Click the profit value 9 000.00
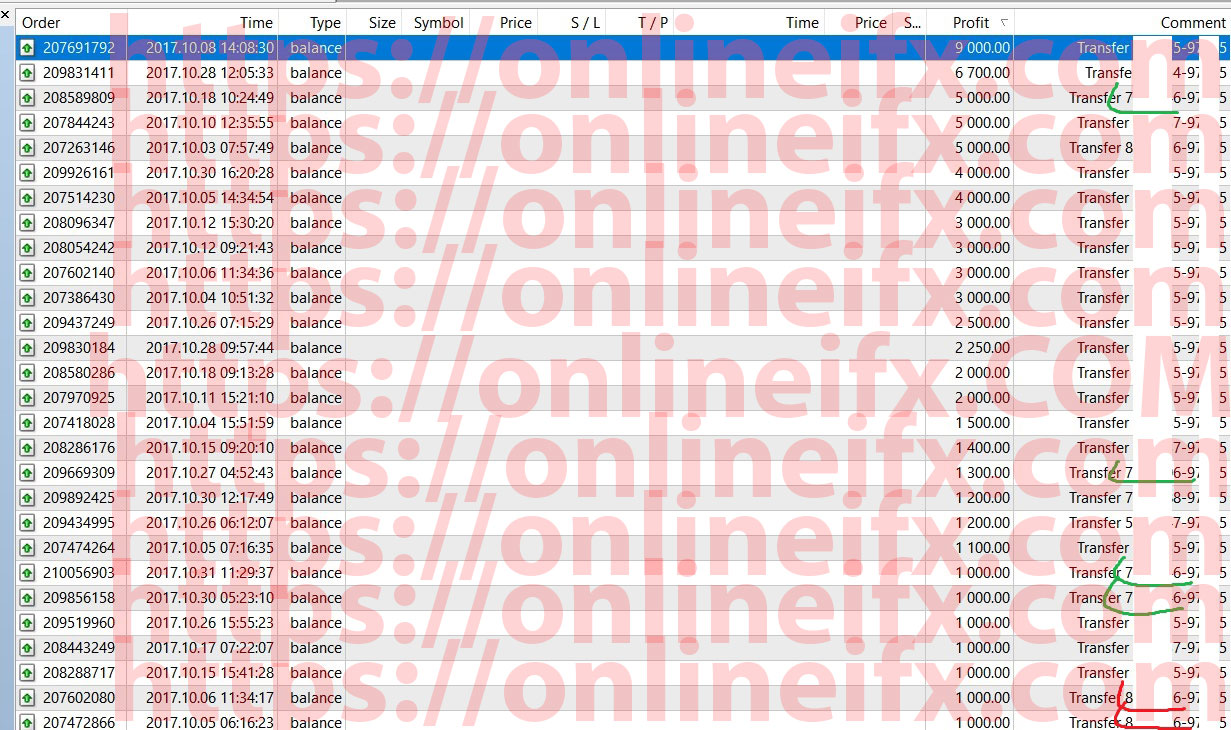Viewport: 1231px width, 730px height. (x=982, y=48)
